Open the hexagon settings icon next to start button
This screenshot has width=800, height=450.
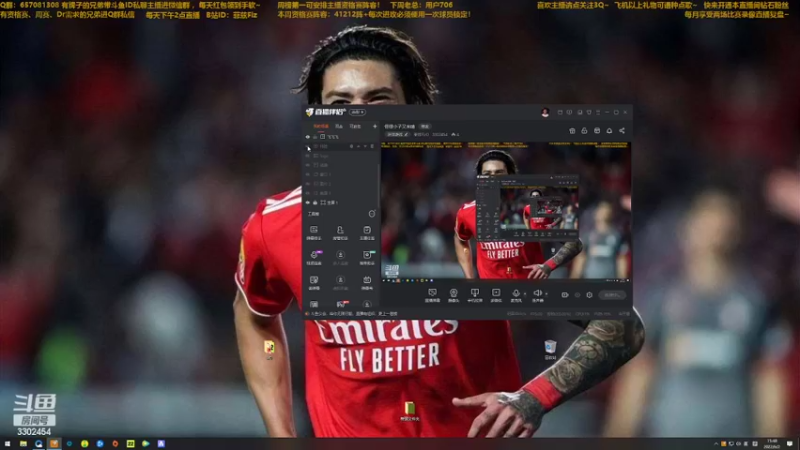[589, 295]
